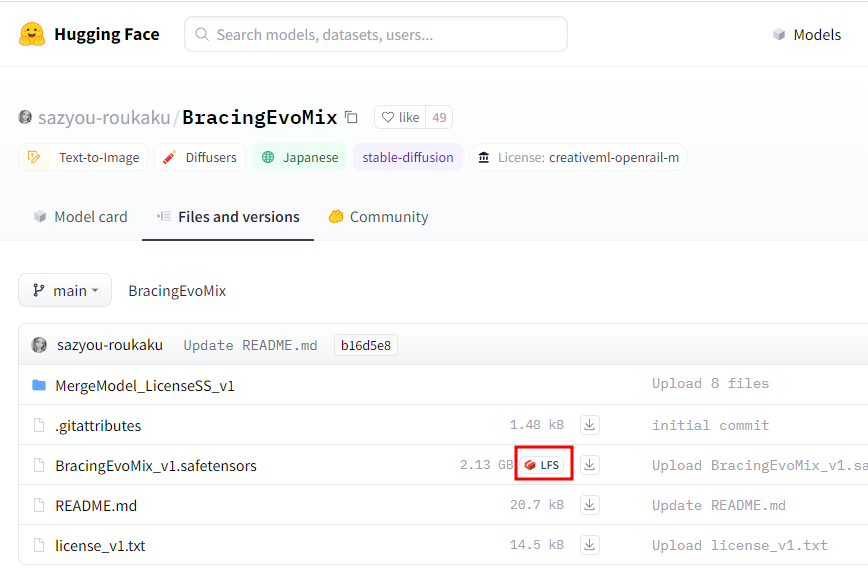Viewport: 868px width, 568px height.
Task: Click the Diffusers pencil icon
Action: point(169,157)
